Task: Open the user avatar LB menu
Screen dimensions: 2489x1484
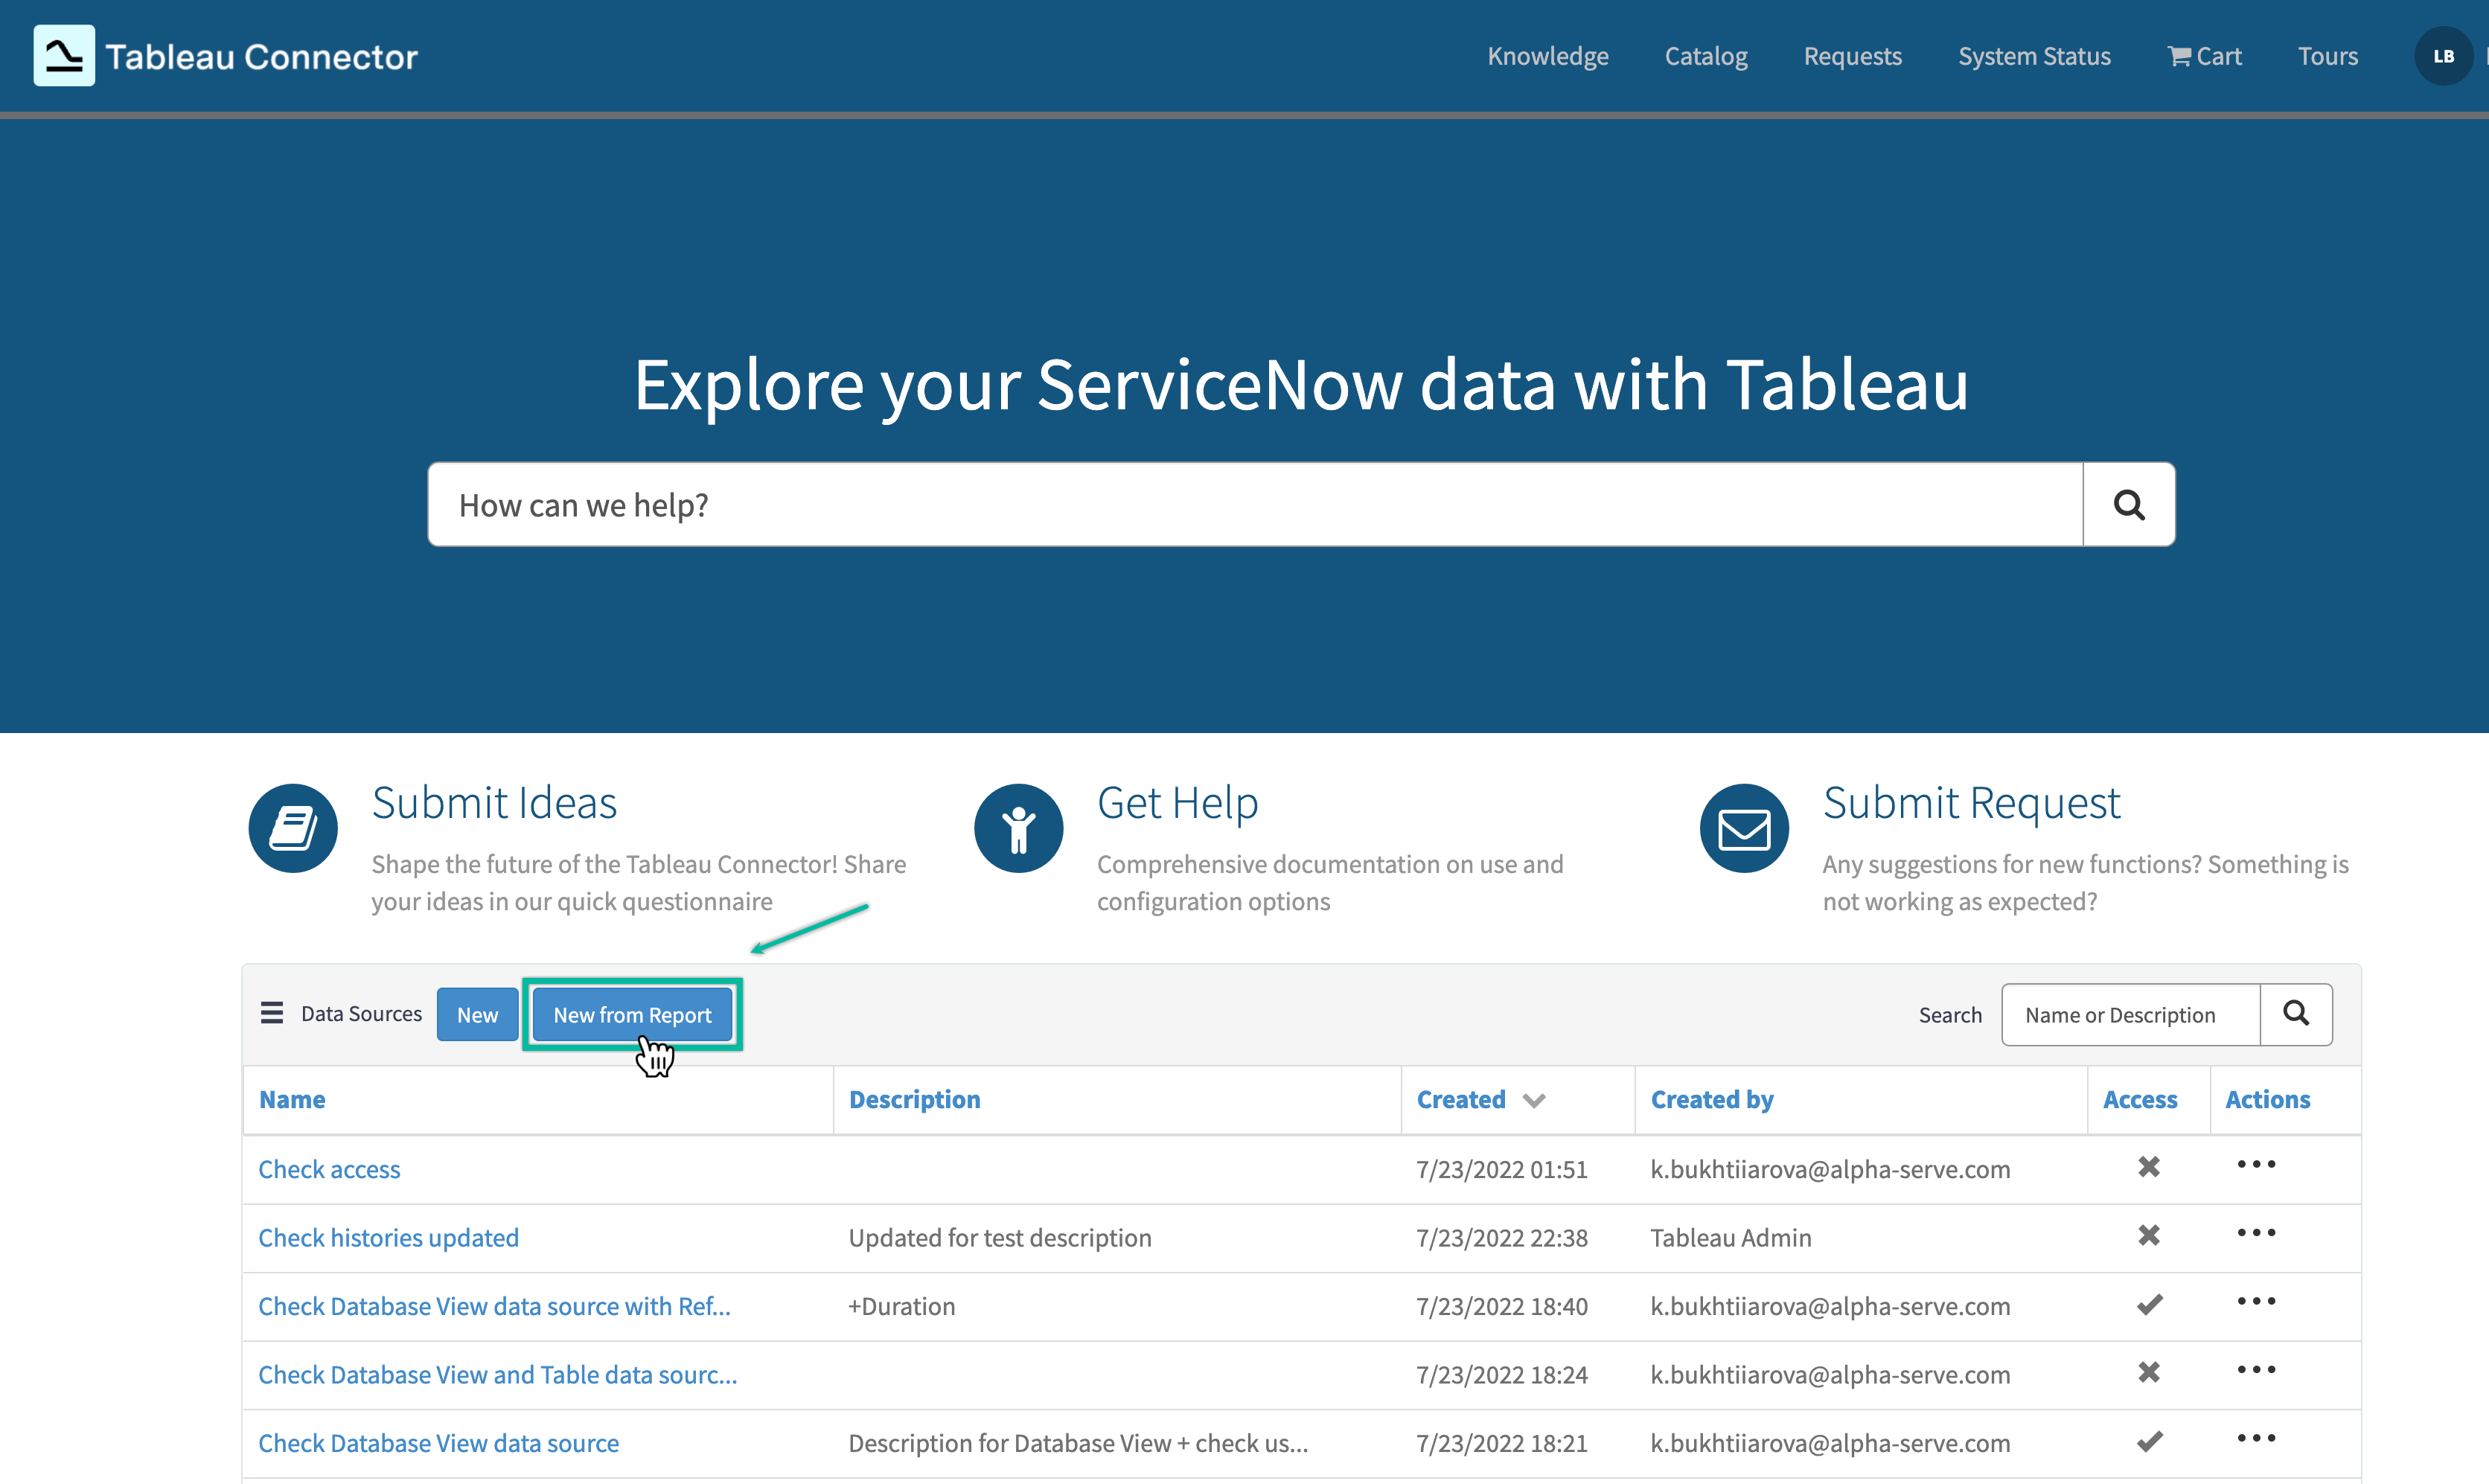Action: click(x=2444, y=55)
